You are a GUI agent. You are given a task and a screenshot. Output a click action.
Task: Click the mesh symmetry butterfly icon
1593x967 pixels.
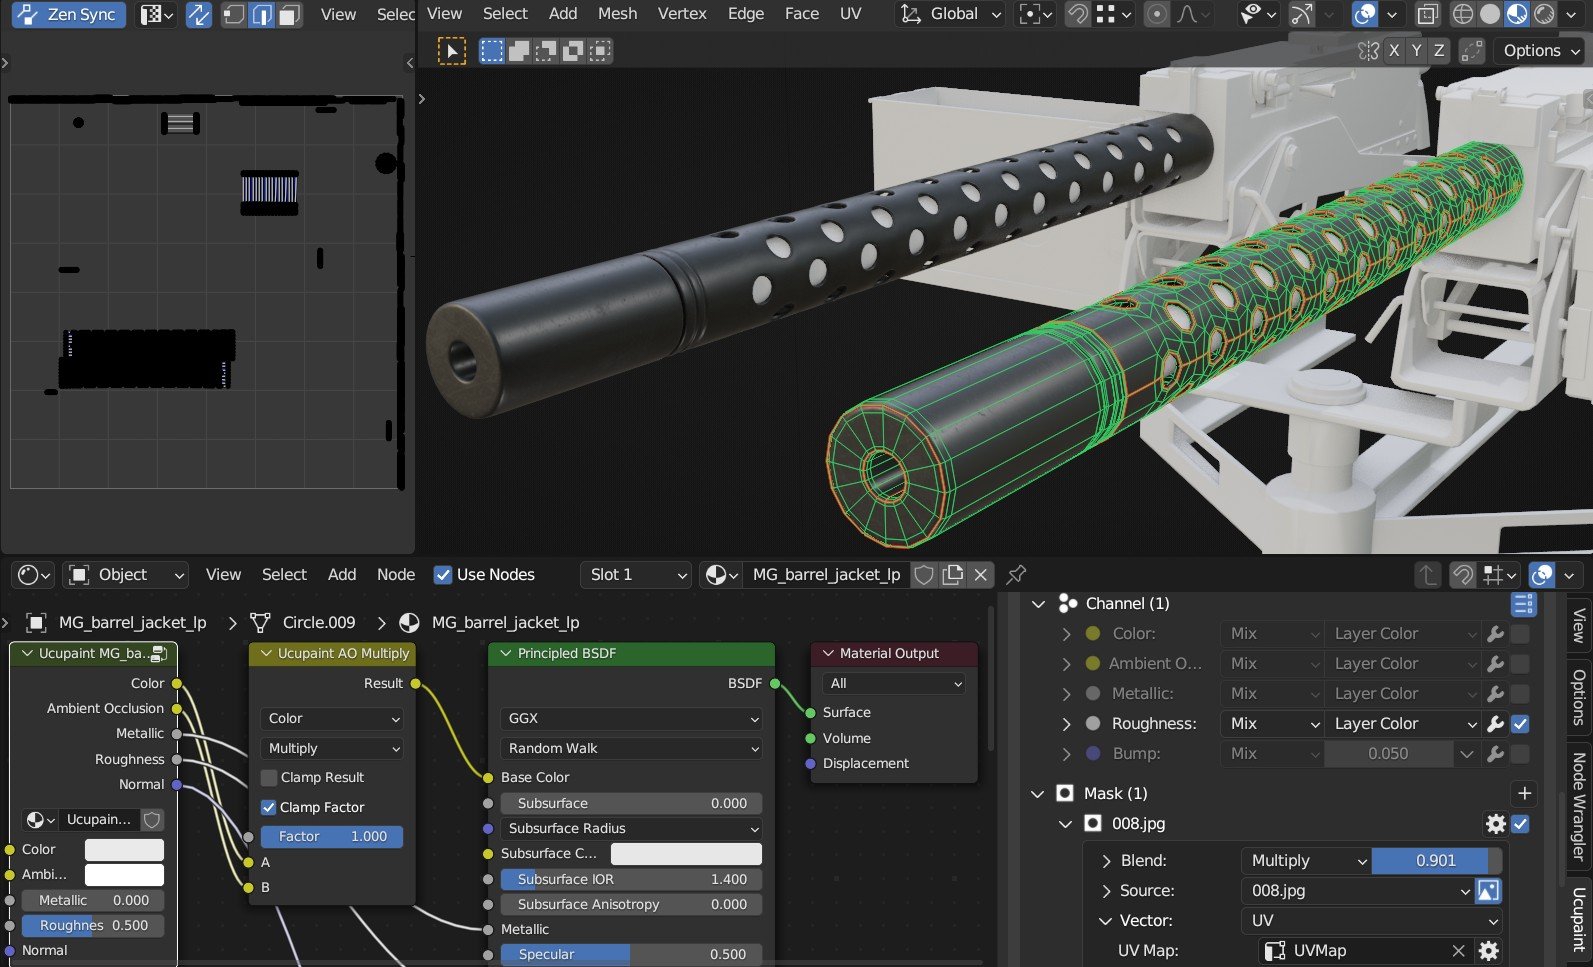[x=1369, y=51]
